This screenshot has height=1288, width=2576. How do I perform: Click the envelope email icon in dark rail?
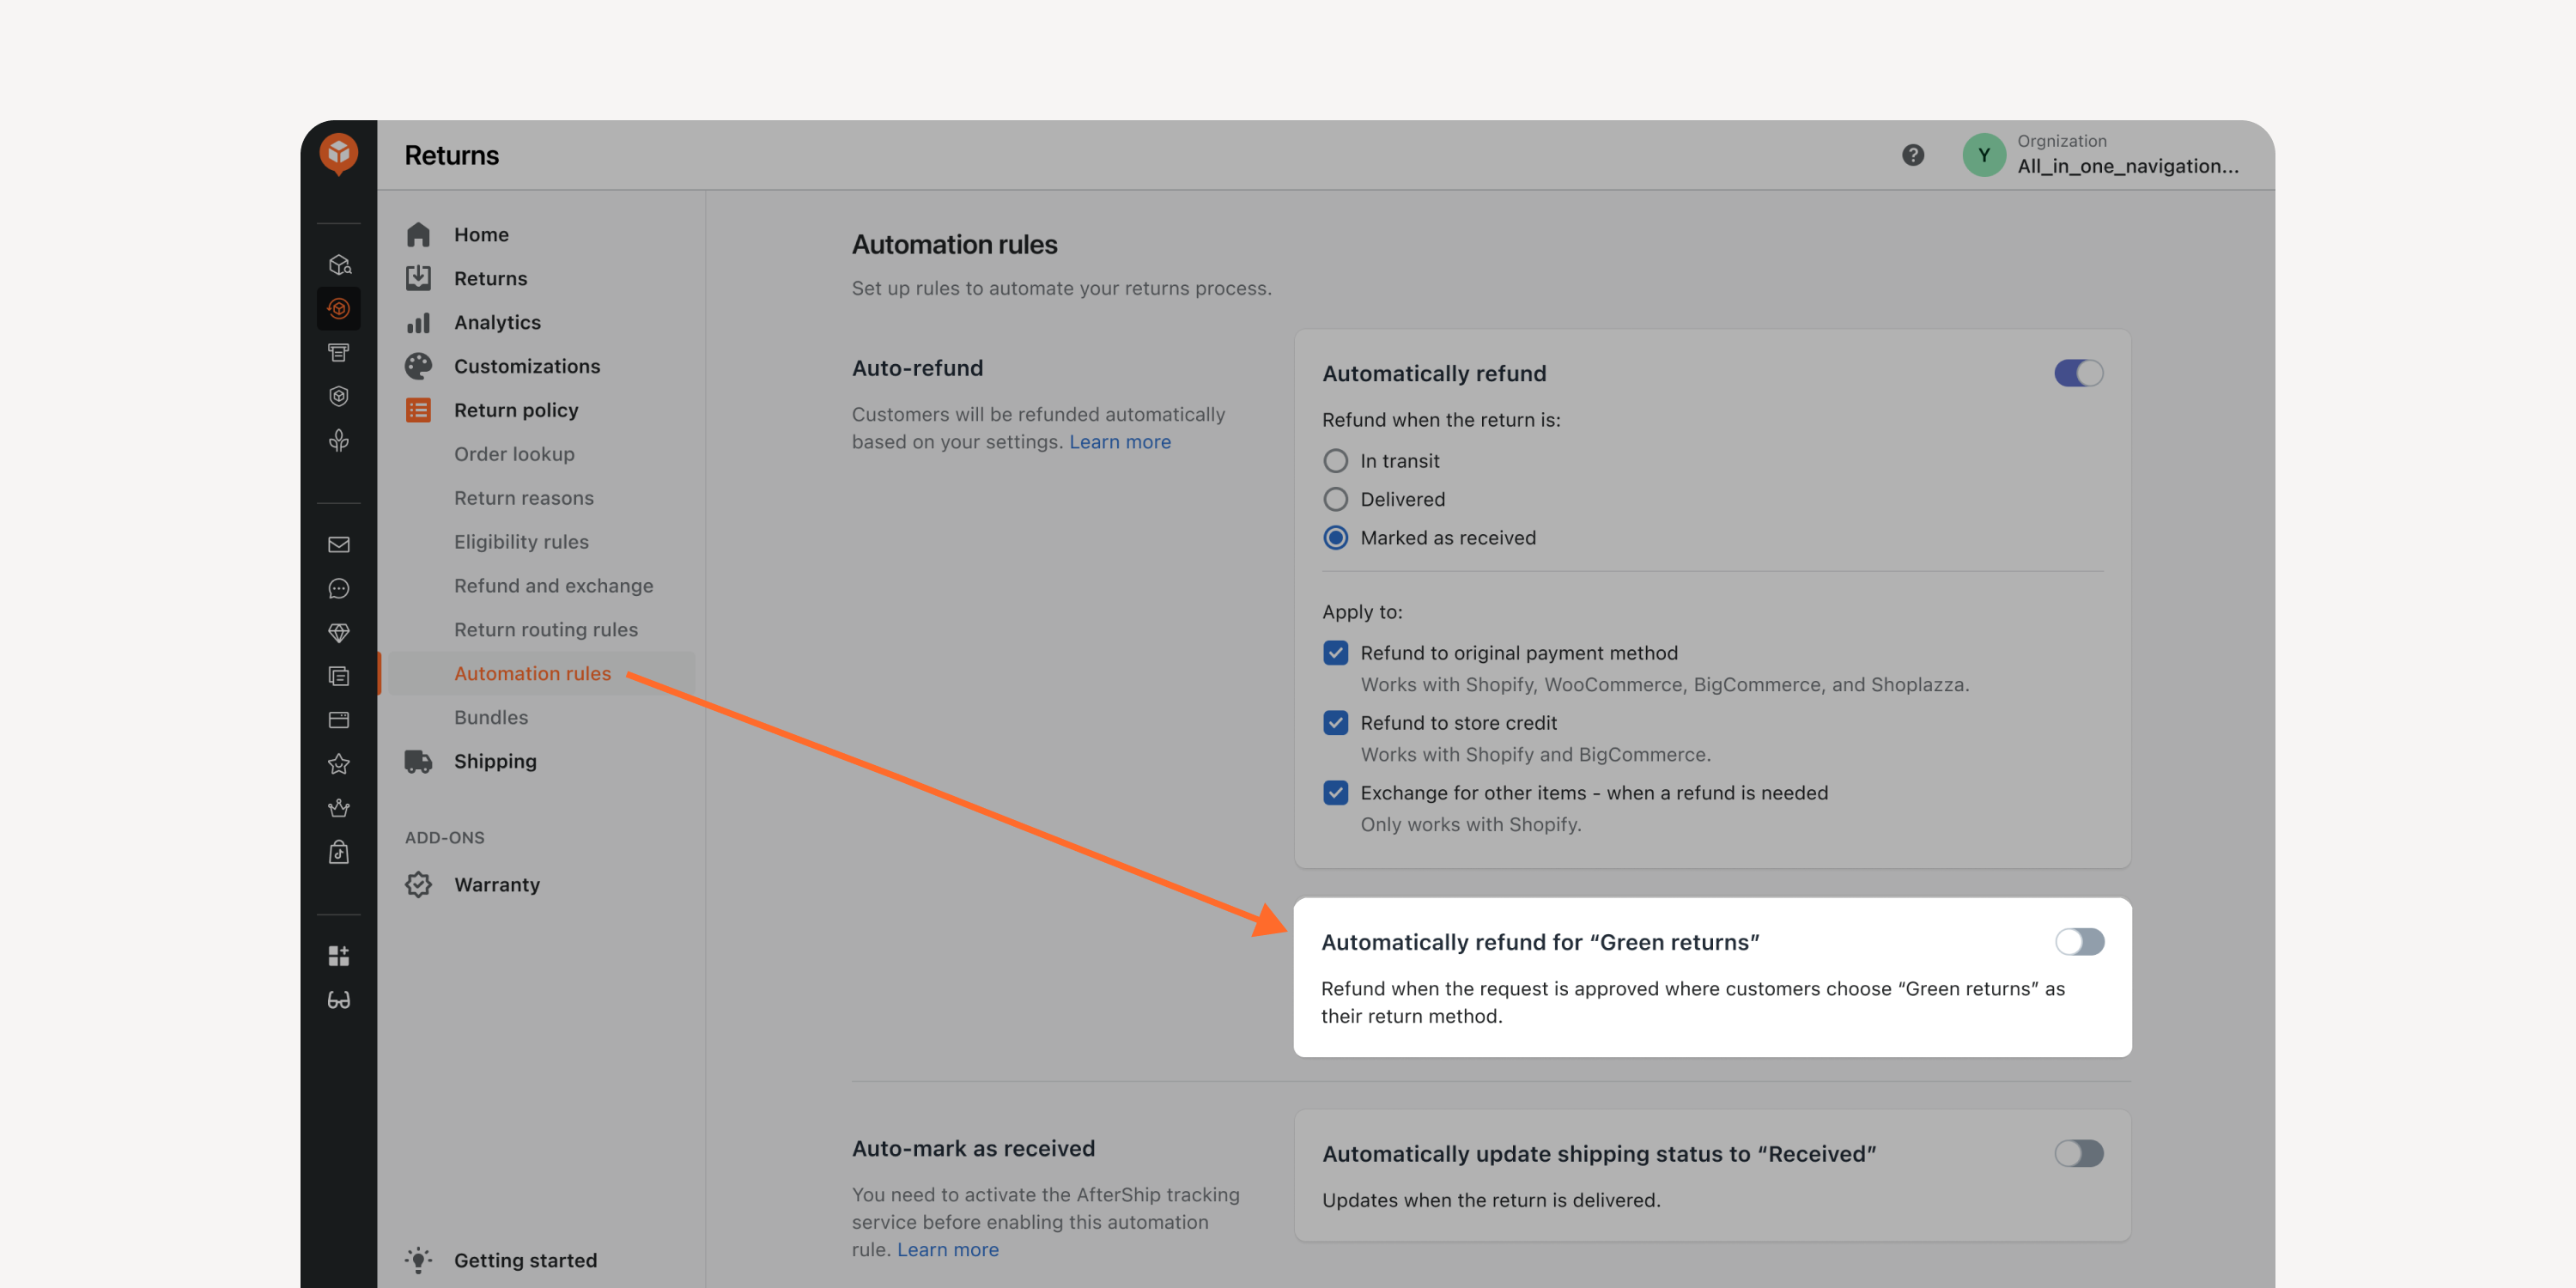tap(339, 545)
